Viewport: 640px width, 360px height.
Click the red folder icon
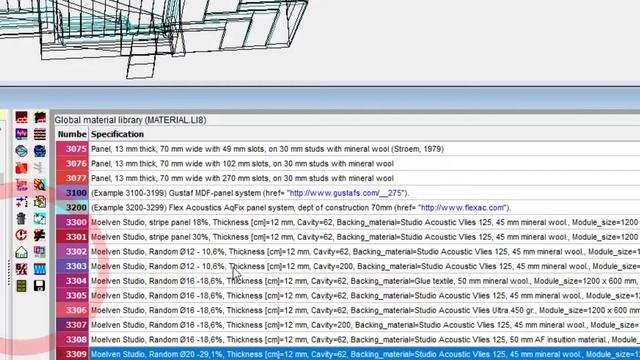(x=22, y=168)
